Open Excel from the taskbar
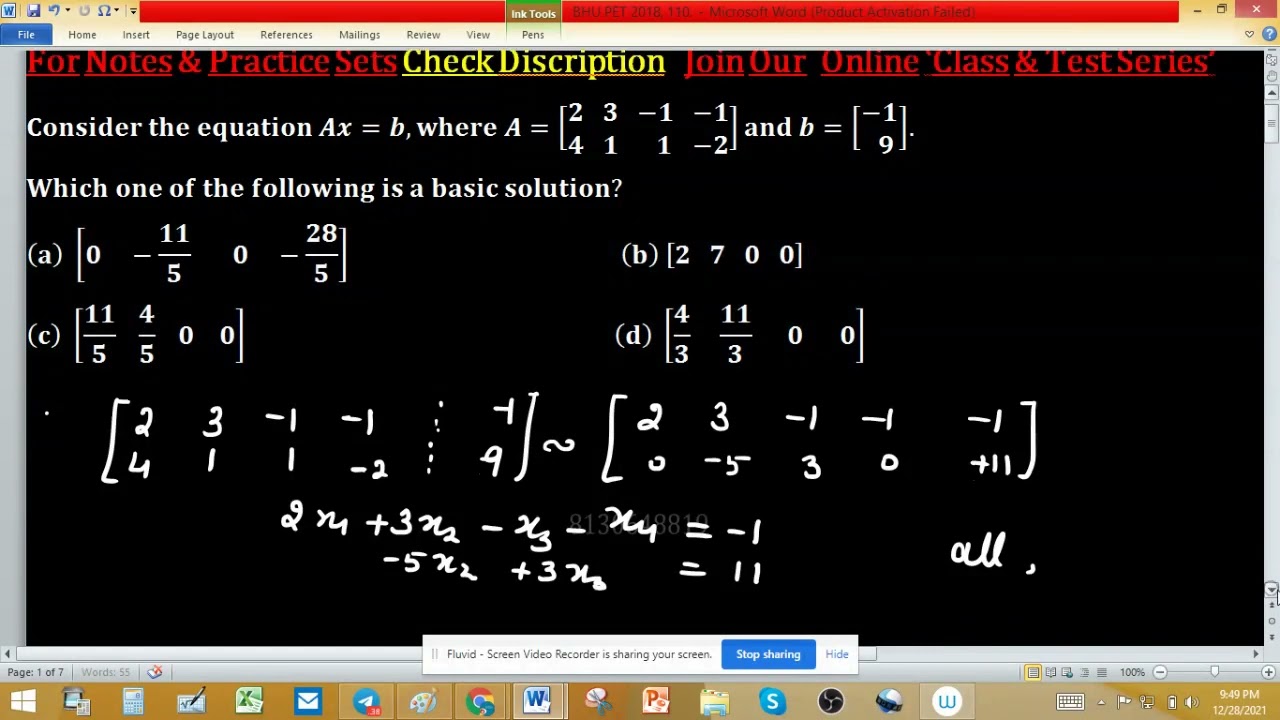The image size is (1280, 720). (x=249, y=701)
